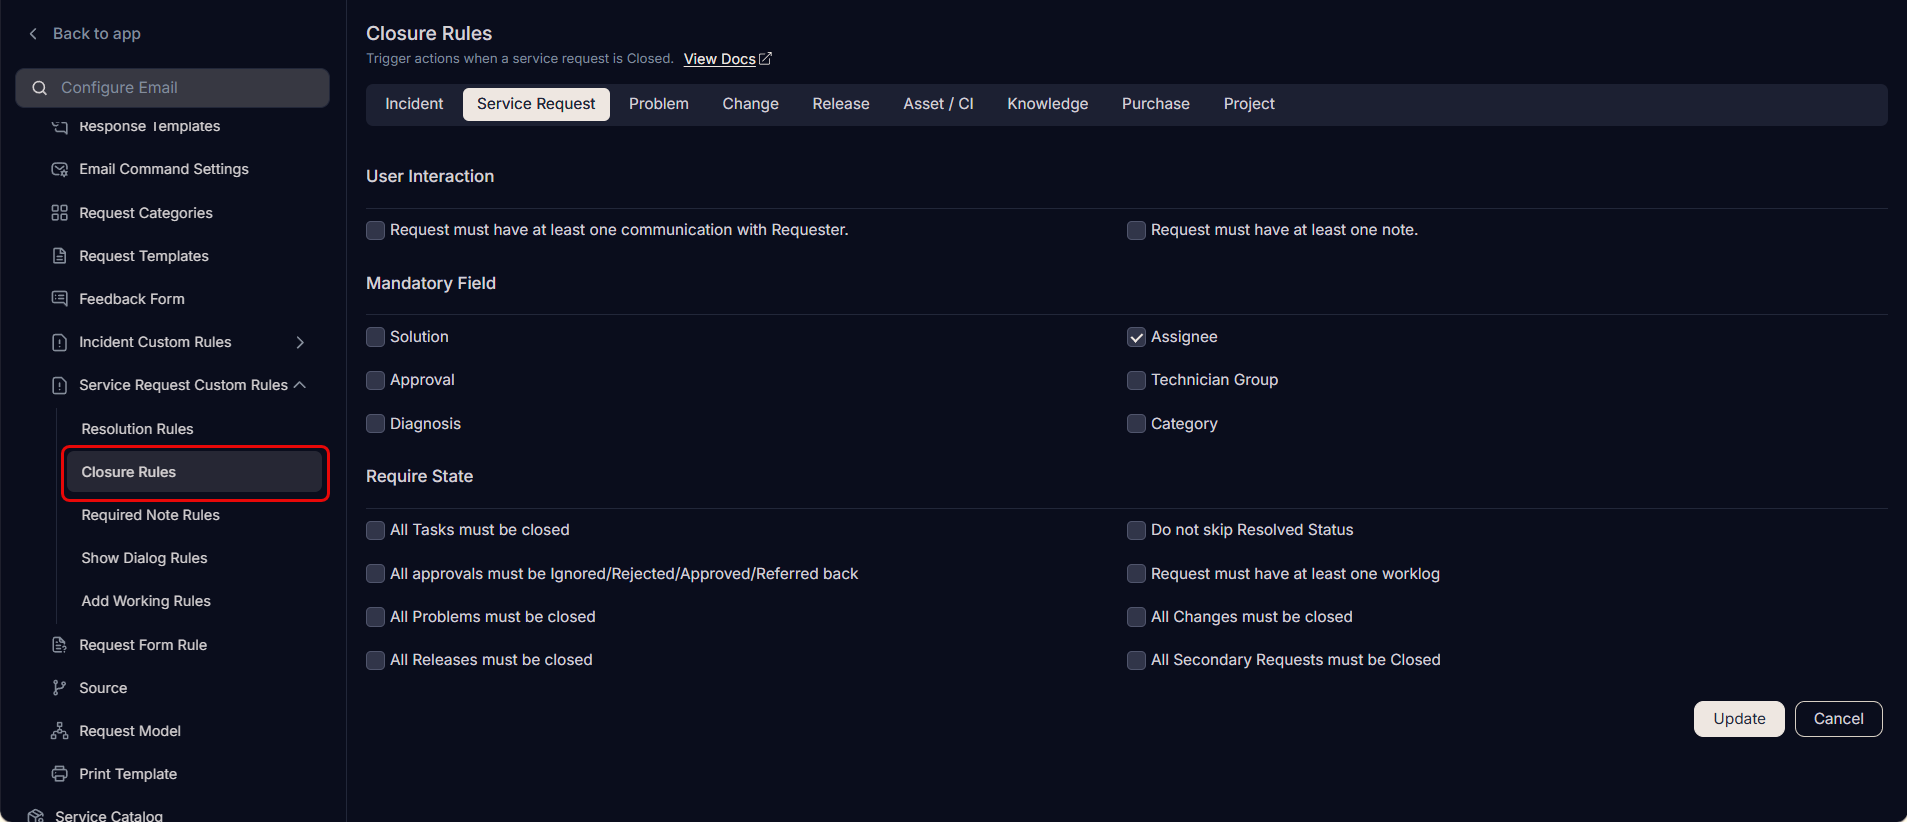Click the Update button
This screenshot has width=1907, height=822.
point(1739,719)
